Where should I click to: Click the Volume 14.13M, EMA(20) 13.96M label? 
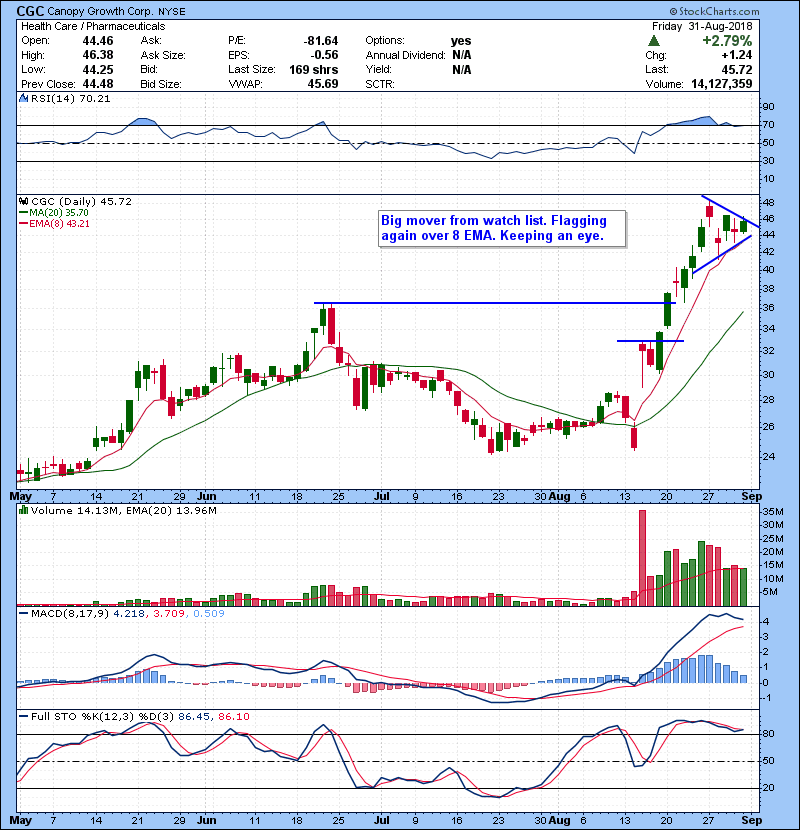pos(124,511)
